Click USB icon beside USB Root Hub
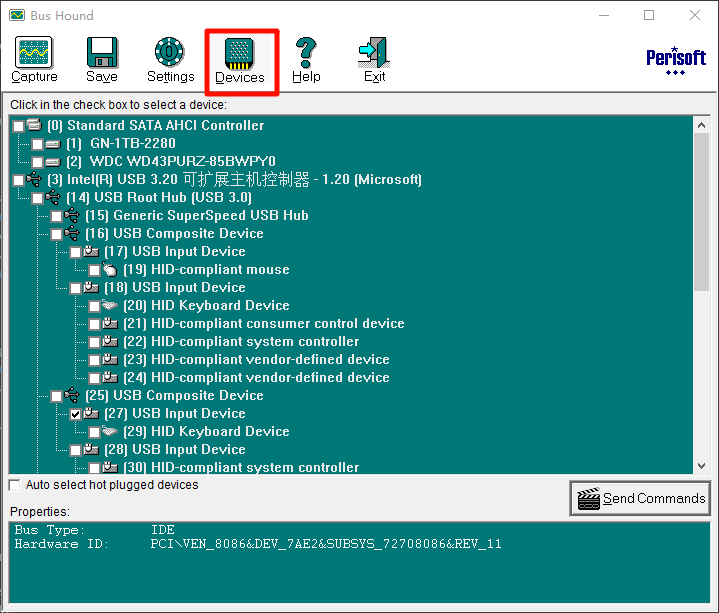Image resolution: width=719 pixels, height=613 pixels. point(53,197)
